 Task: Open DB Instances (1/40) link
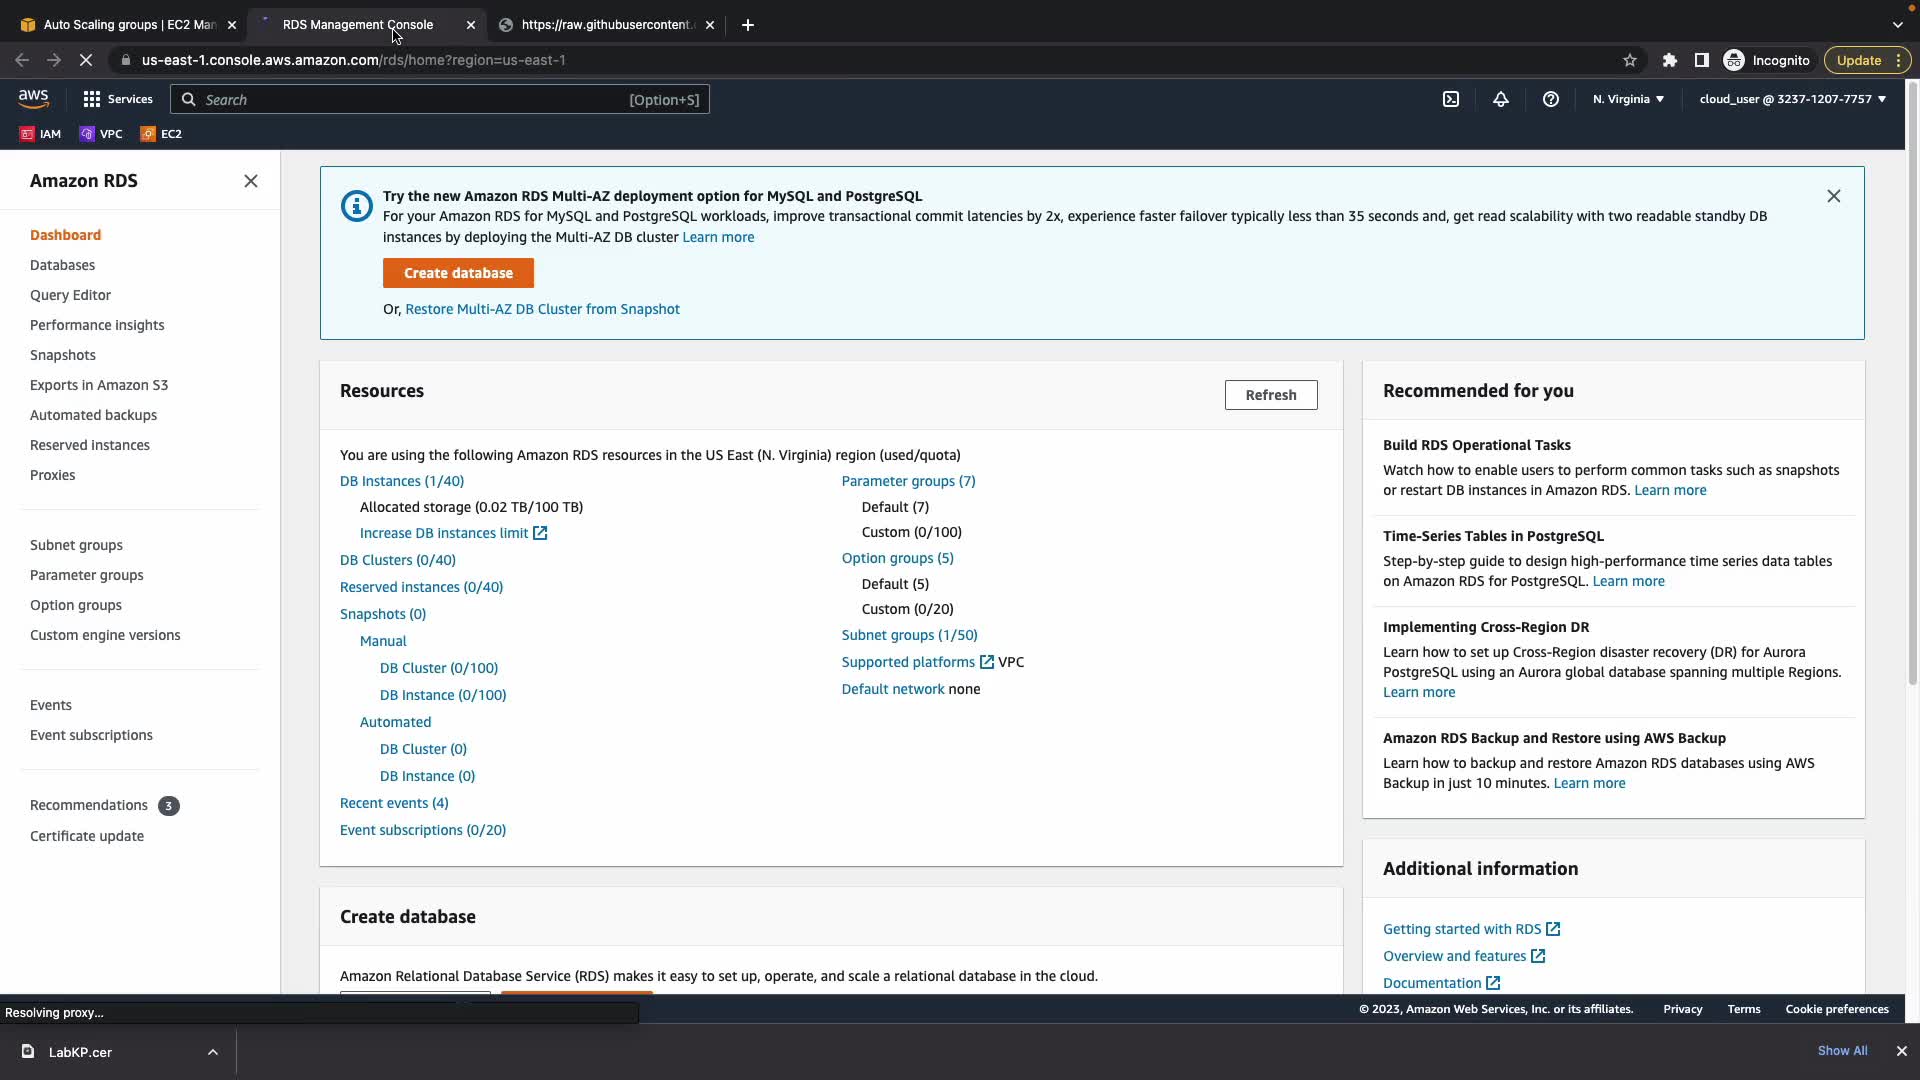[x=402, y=481]
